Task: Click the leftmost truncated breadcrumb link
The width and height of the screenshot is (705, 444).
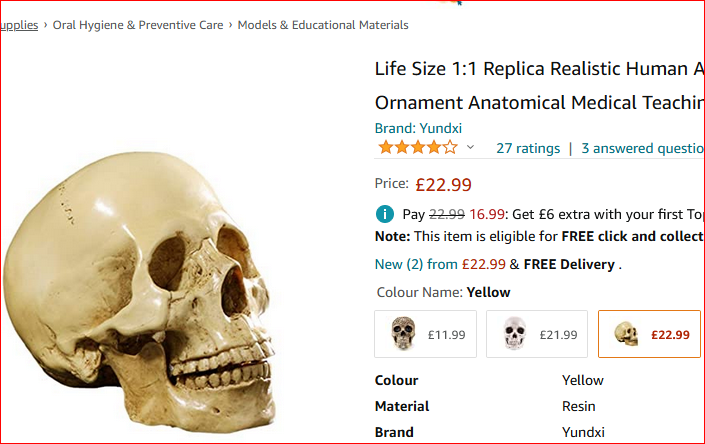Action: pos(18,25)
